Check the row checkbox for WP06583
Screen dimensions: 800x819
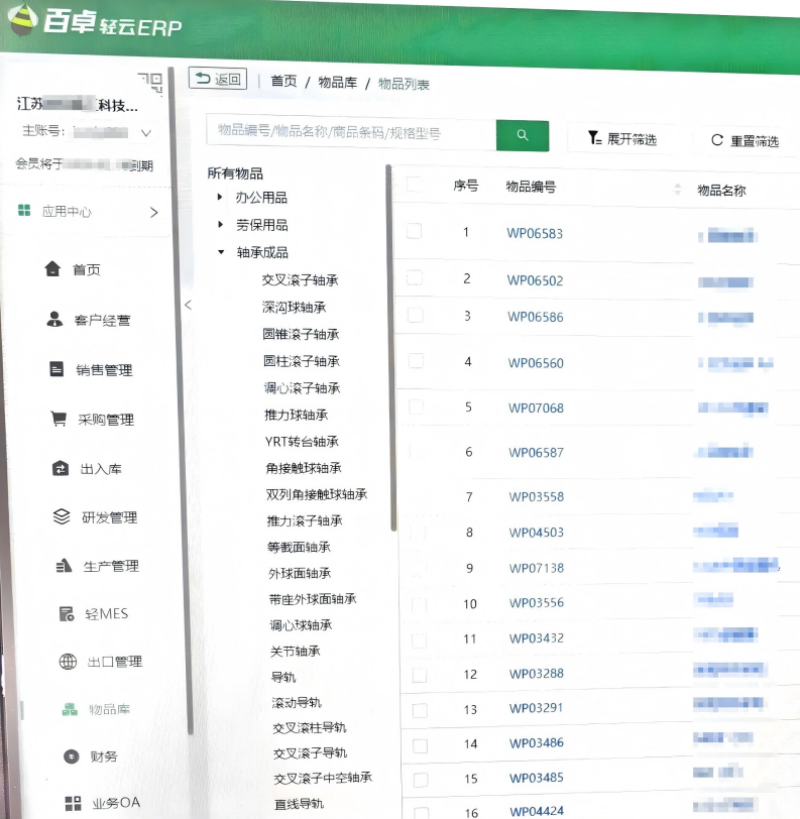tap(414, 232)
